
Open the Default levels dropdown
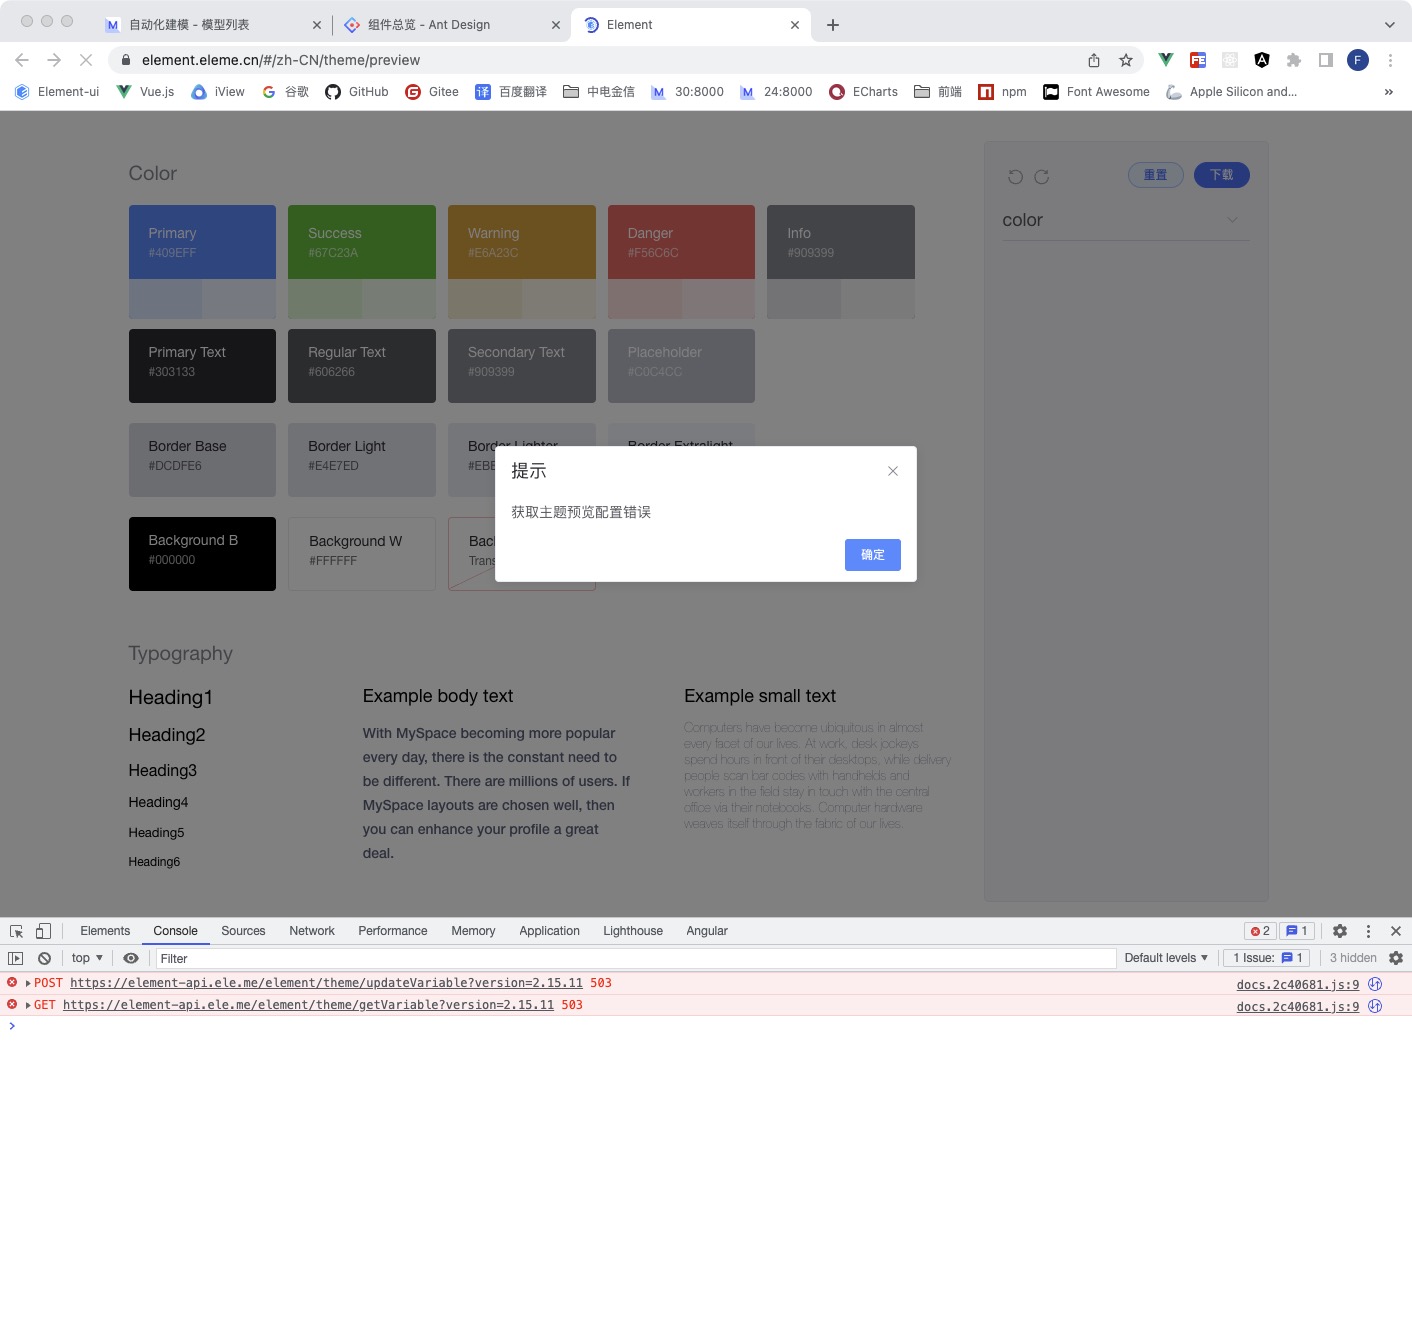coord(1165,958)
